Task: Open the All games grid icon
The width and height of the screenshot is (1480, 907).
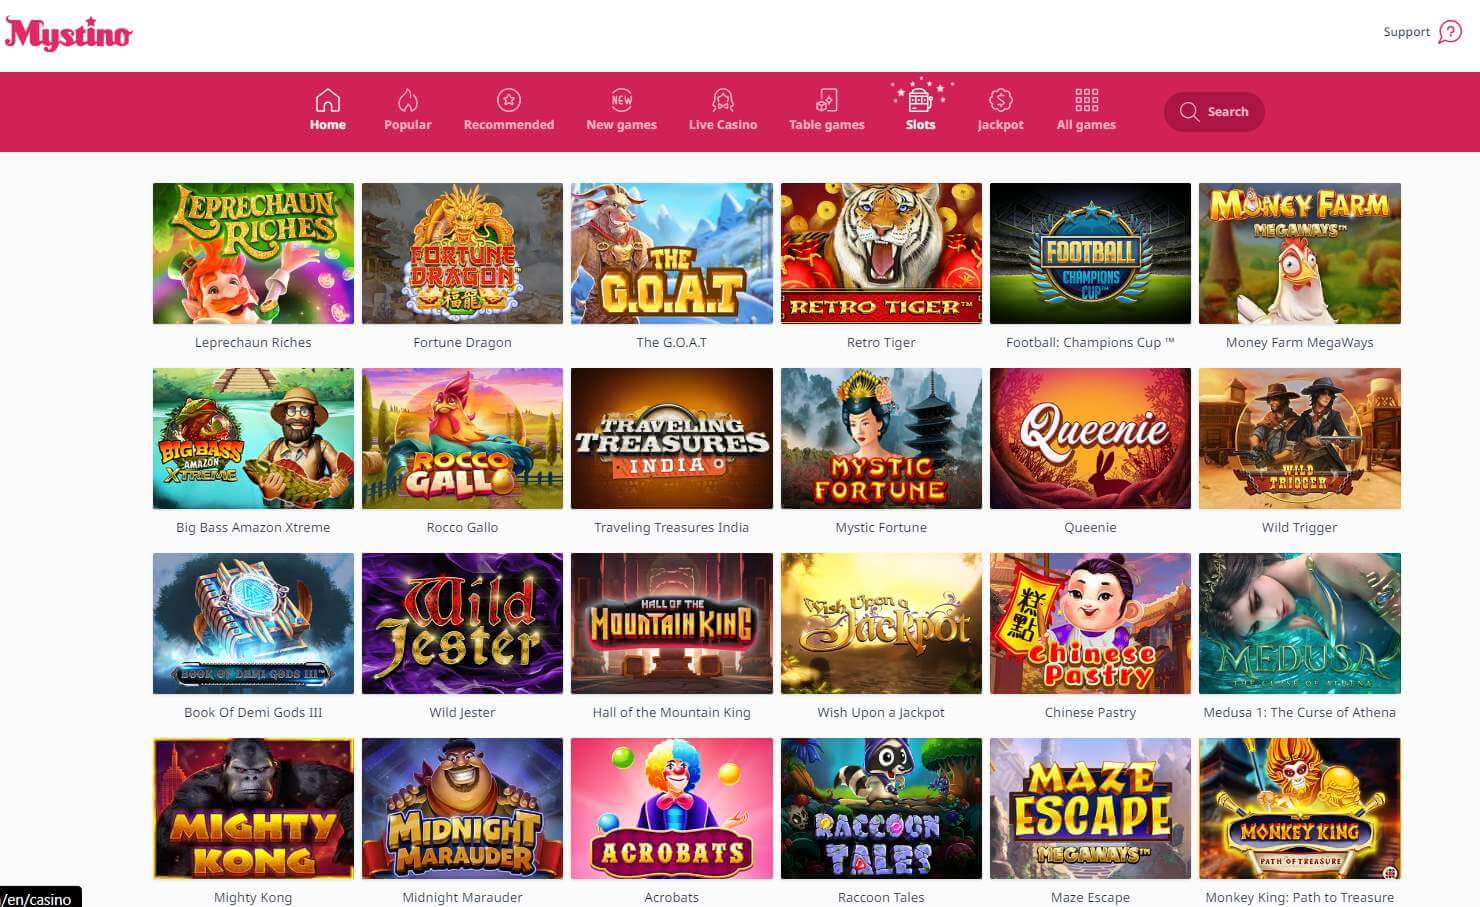Action: coord(1086,100)
